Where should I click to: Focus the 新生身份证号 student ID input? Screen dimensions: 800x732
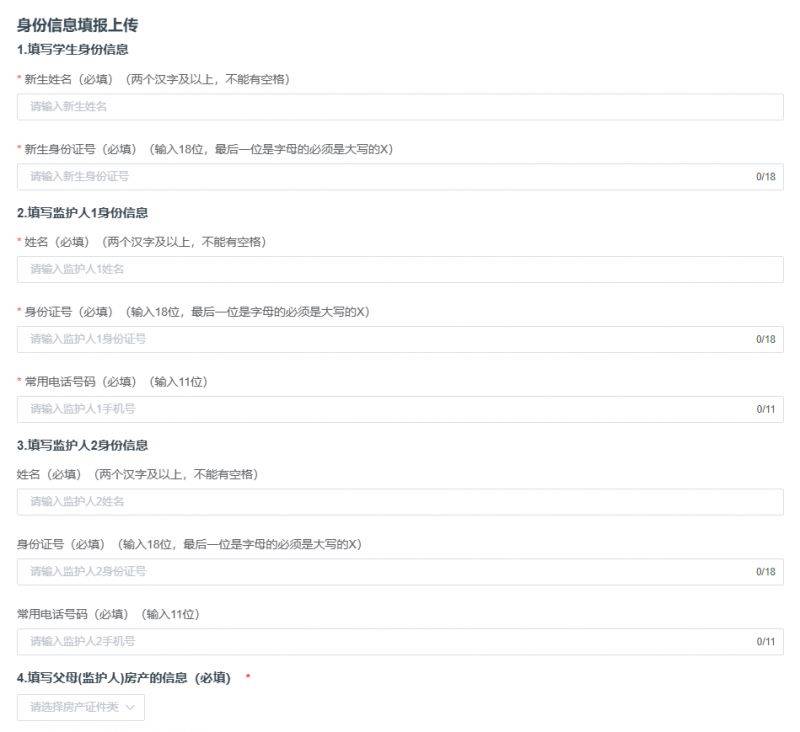pos(380,176)
